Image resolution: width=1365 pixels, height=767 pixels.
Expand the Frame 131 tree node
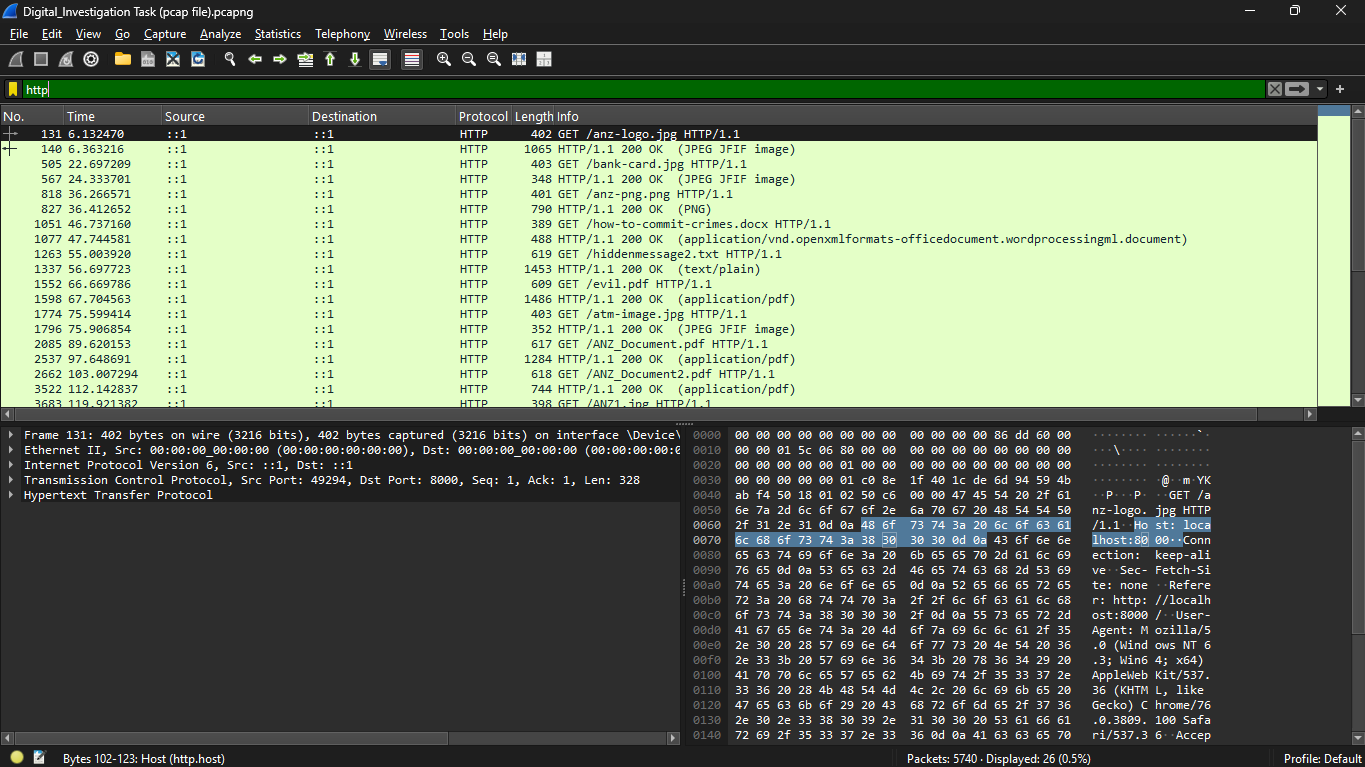click(11, 435)
